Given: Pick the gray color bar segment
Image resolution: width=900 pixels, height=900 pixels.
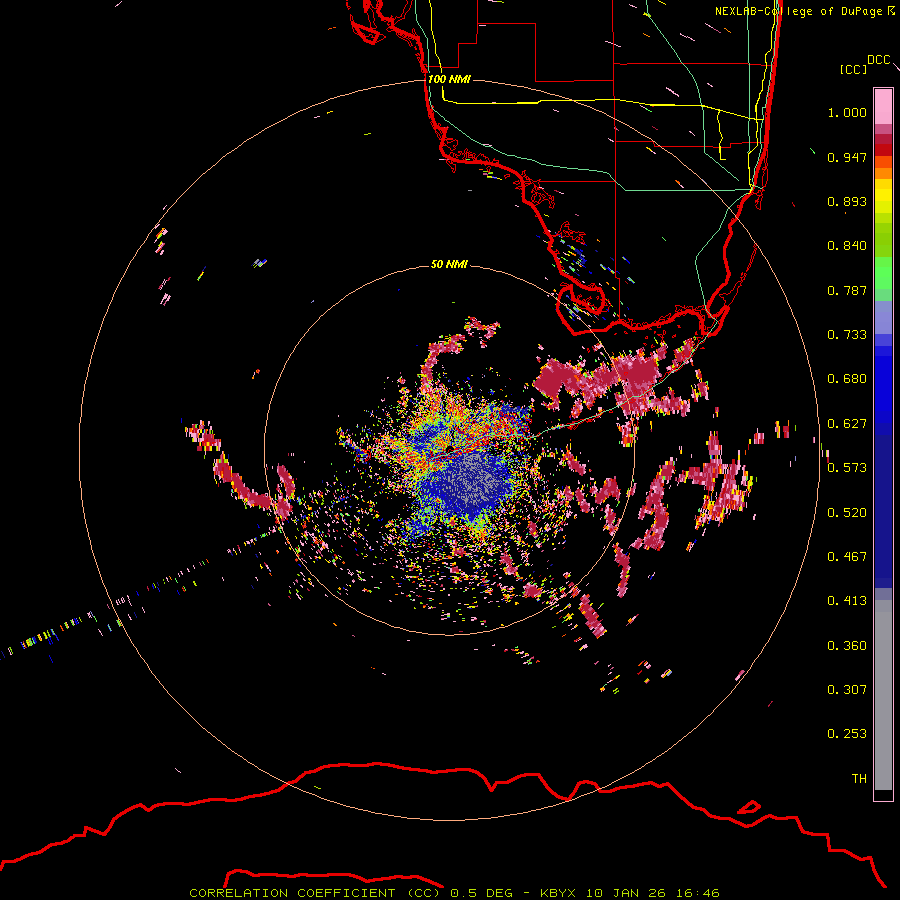Looking at the screenshot, I should click(x=883, y=695).
